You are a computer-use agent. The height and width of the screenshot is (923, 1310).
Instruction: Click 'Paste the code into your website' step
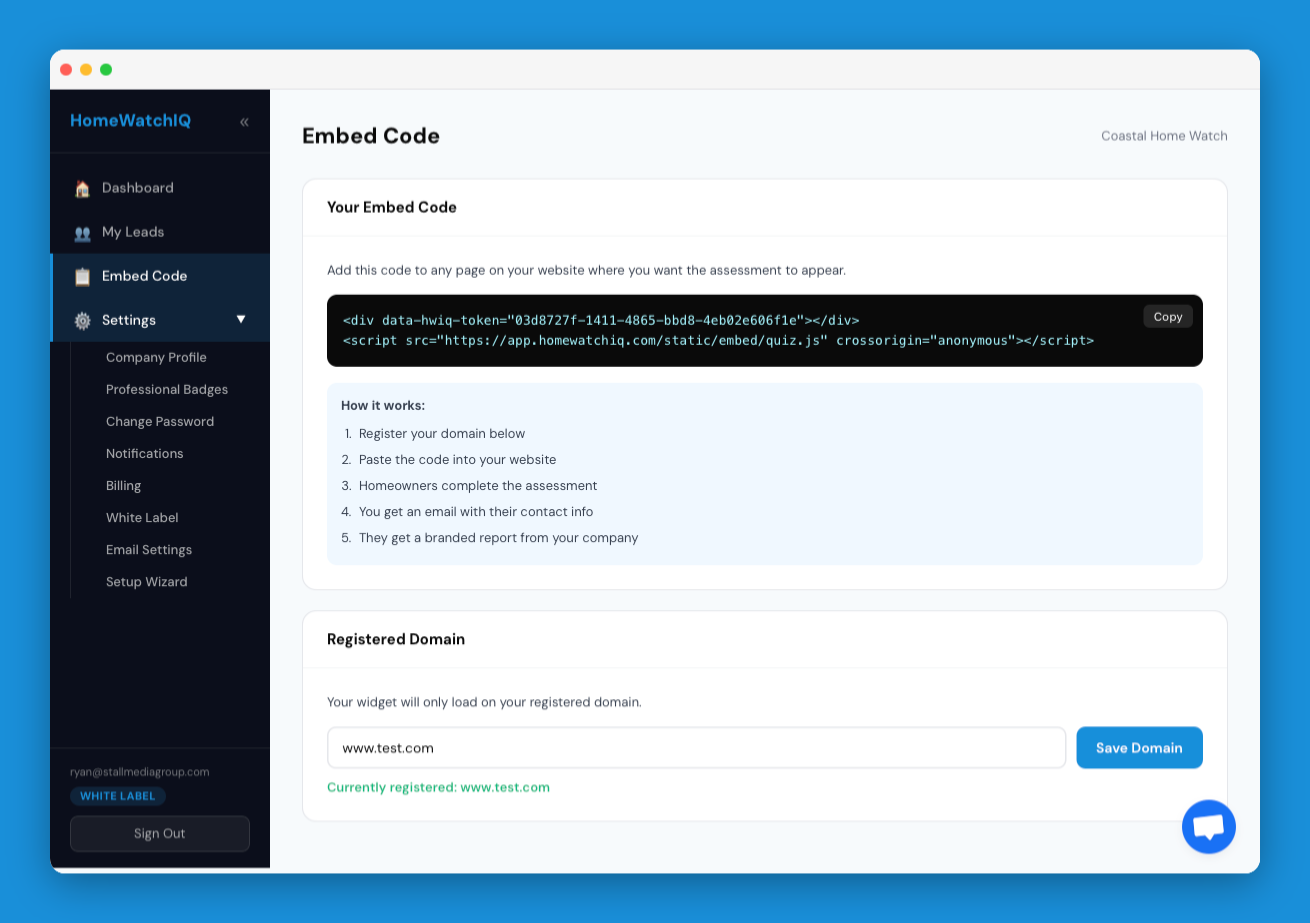pyautogui.click(x=457, y=459)
